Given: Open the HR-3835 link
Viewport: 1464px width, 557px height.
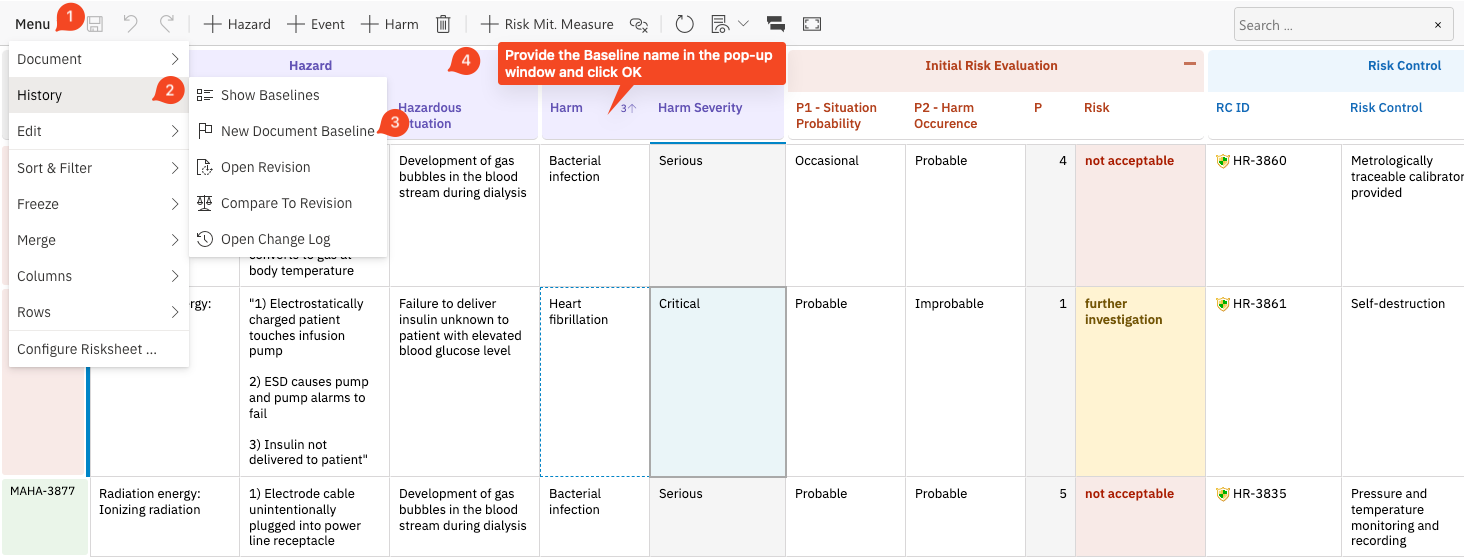Looking at the screenshot, I should point(1259,494).
